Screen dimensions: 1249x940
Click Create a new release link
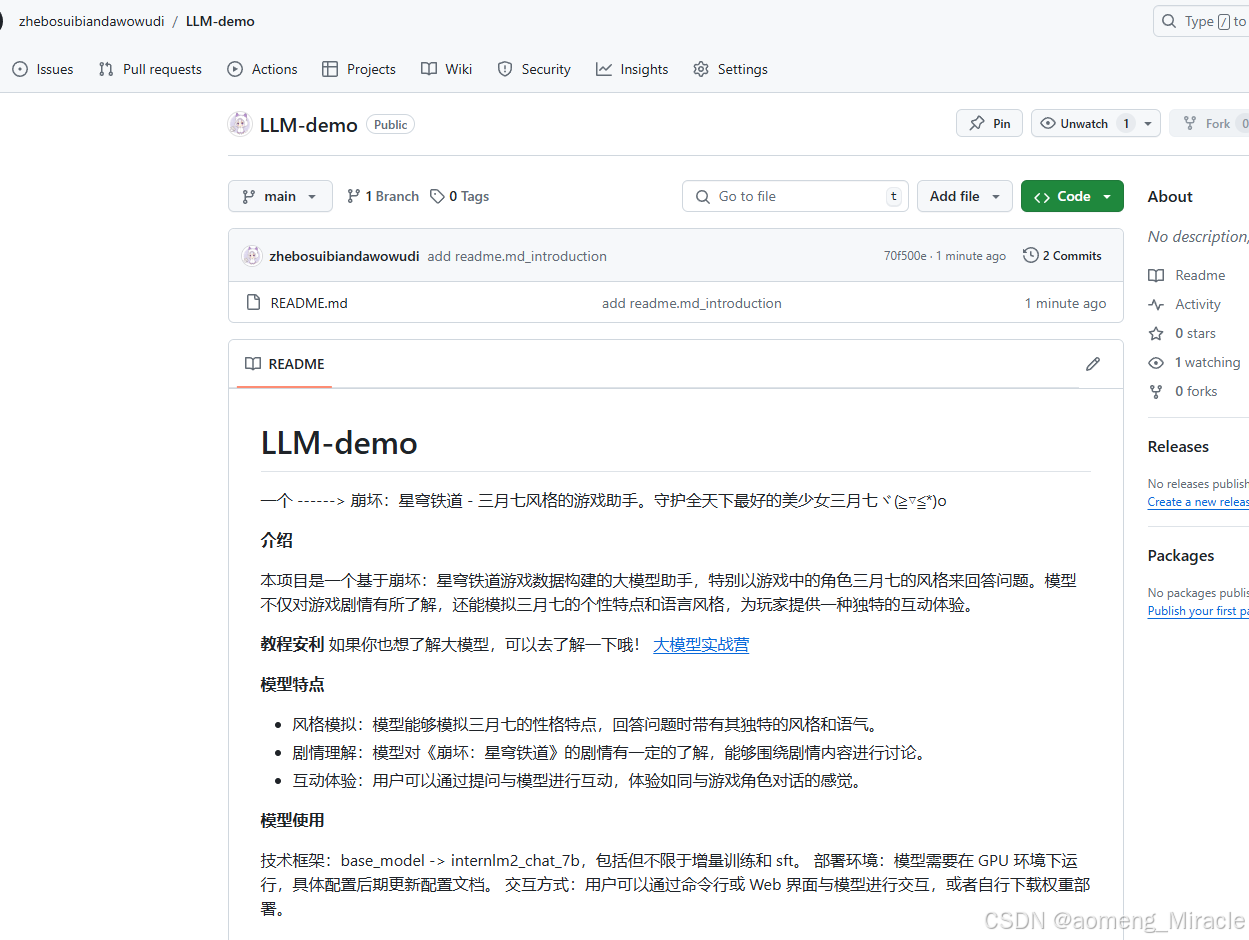tap(1198, 502)
